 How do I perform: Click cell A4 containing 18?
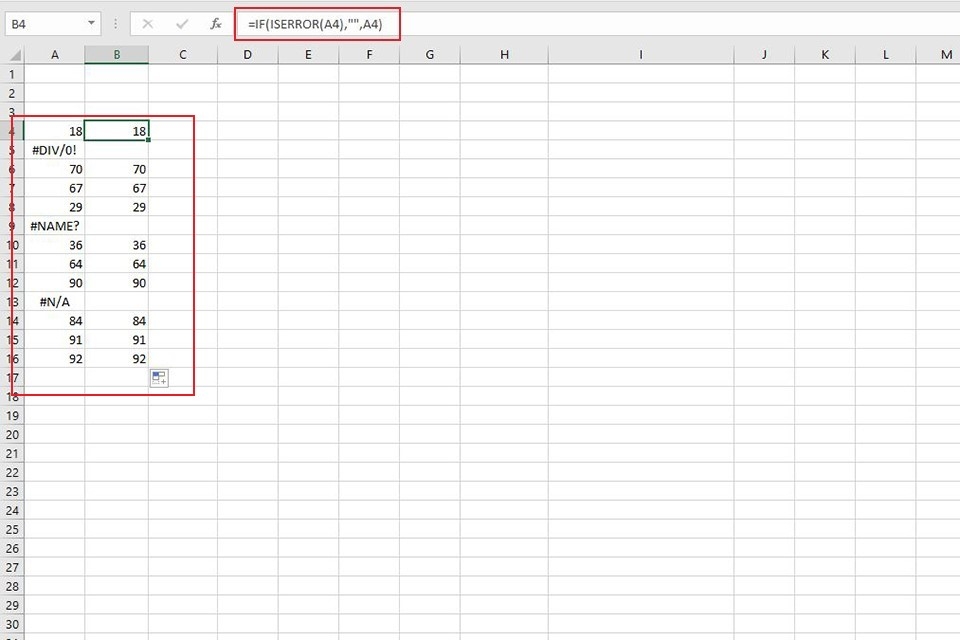pyautogui.click(x=54, y=131)
